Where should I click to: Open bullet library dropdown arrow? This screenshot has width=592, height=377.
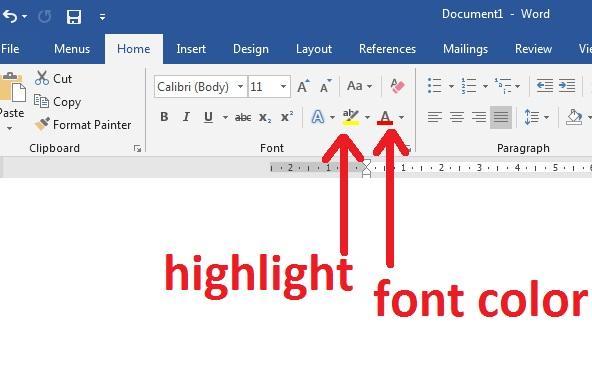click(x=452, y=86)
